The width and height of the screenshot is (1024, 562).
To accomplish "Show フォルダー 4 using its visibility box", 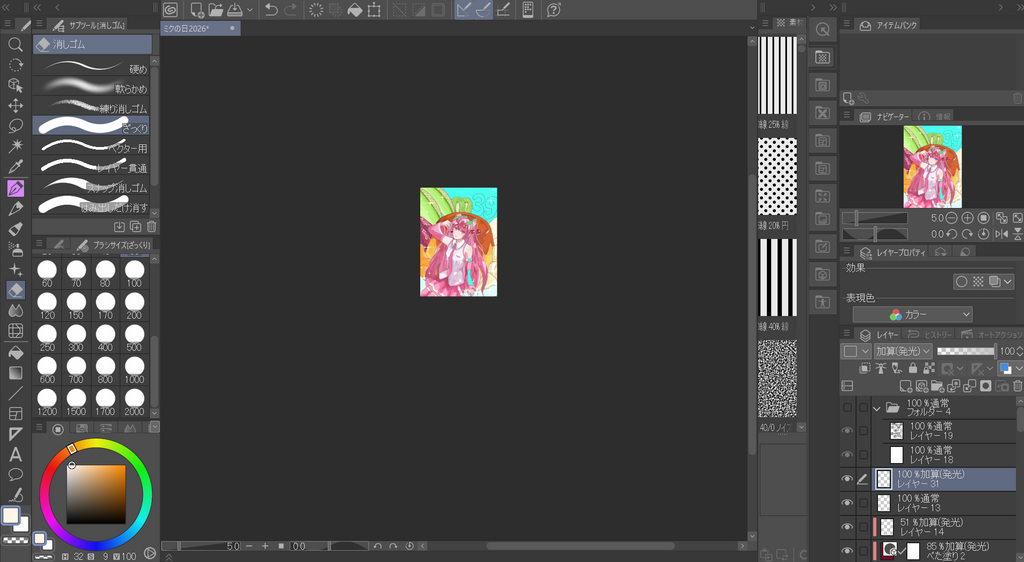I will [848, 408].
